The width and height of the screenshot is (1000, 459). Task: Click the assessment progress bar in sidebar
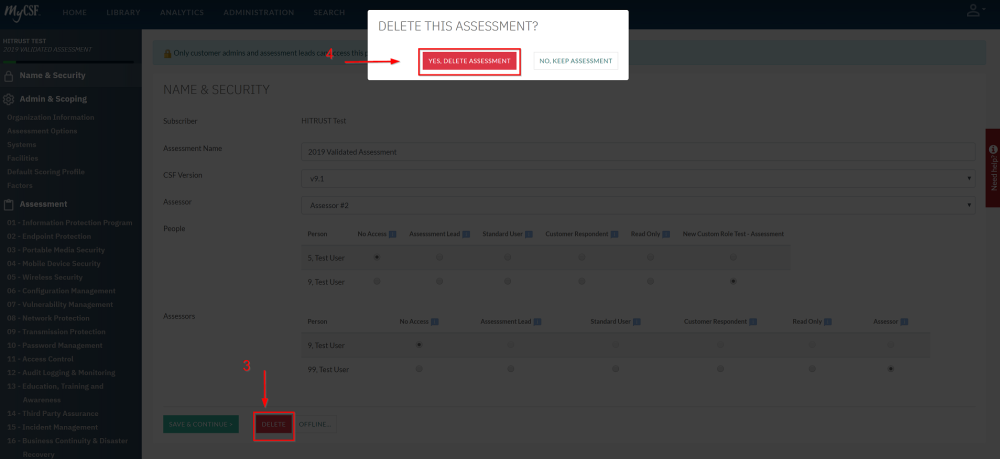coord(68,62)
